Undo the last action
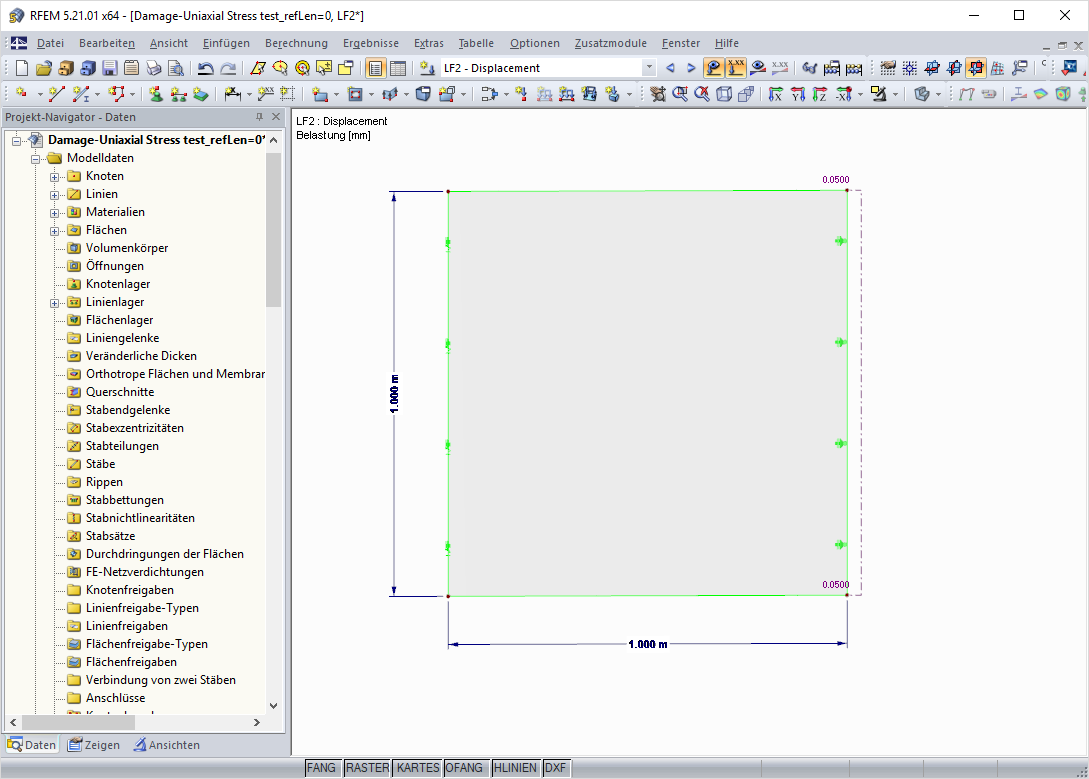1089x779 pixels. [x=205, y=67]
